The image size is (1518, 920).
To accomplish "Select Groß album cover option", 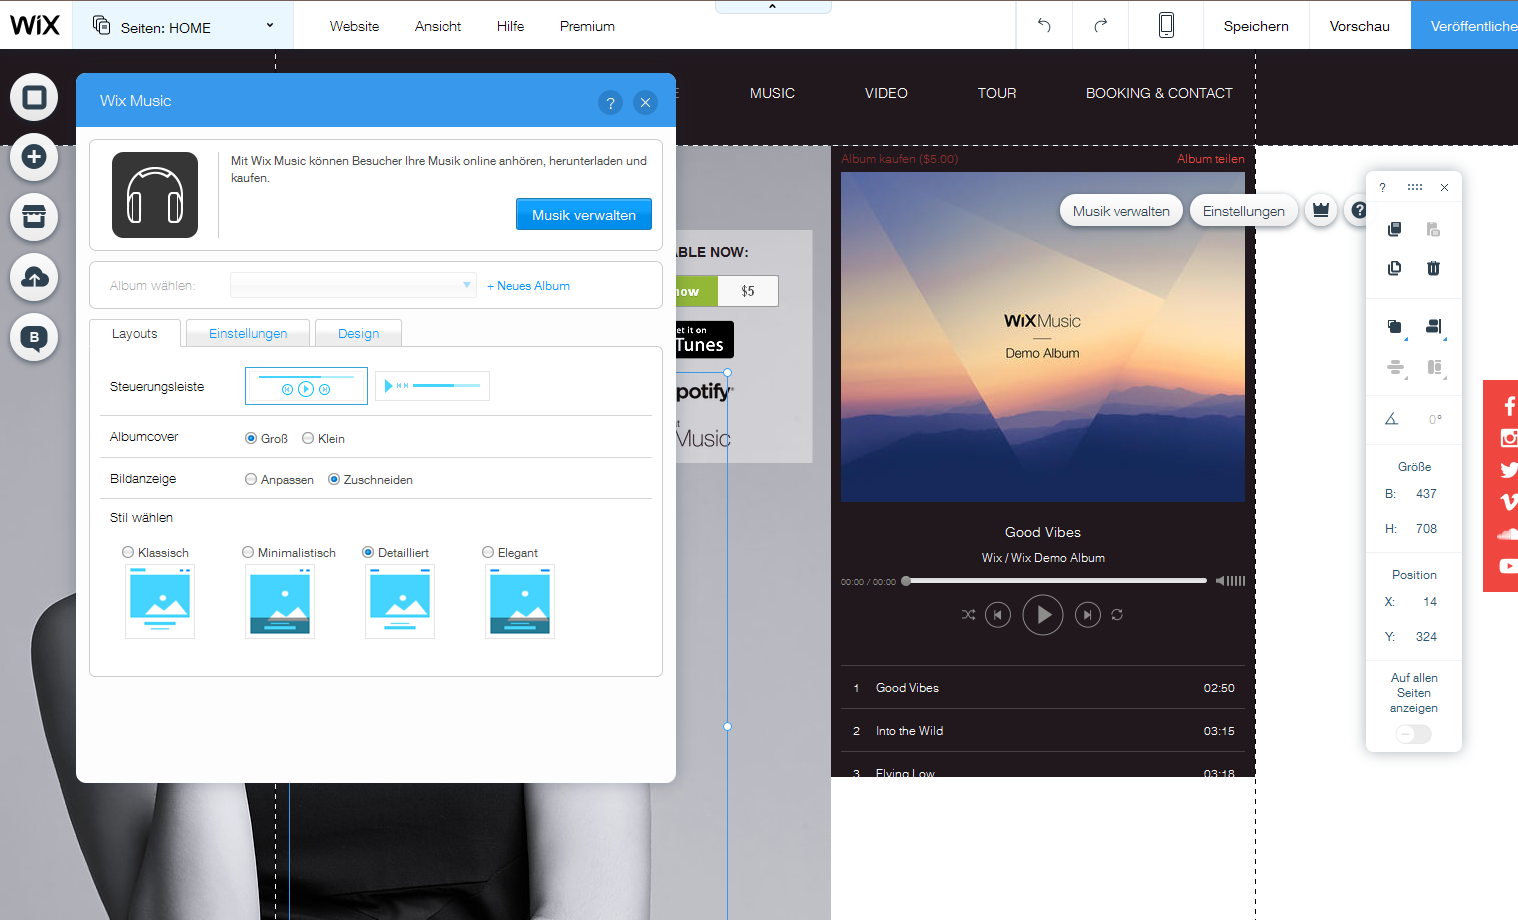I will (251, 438).
